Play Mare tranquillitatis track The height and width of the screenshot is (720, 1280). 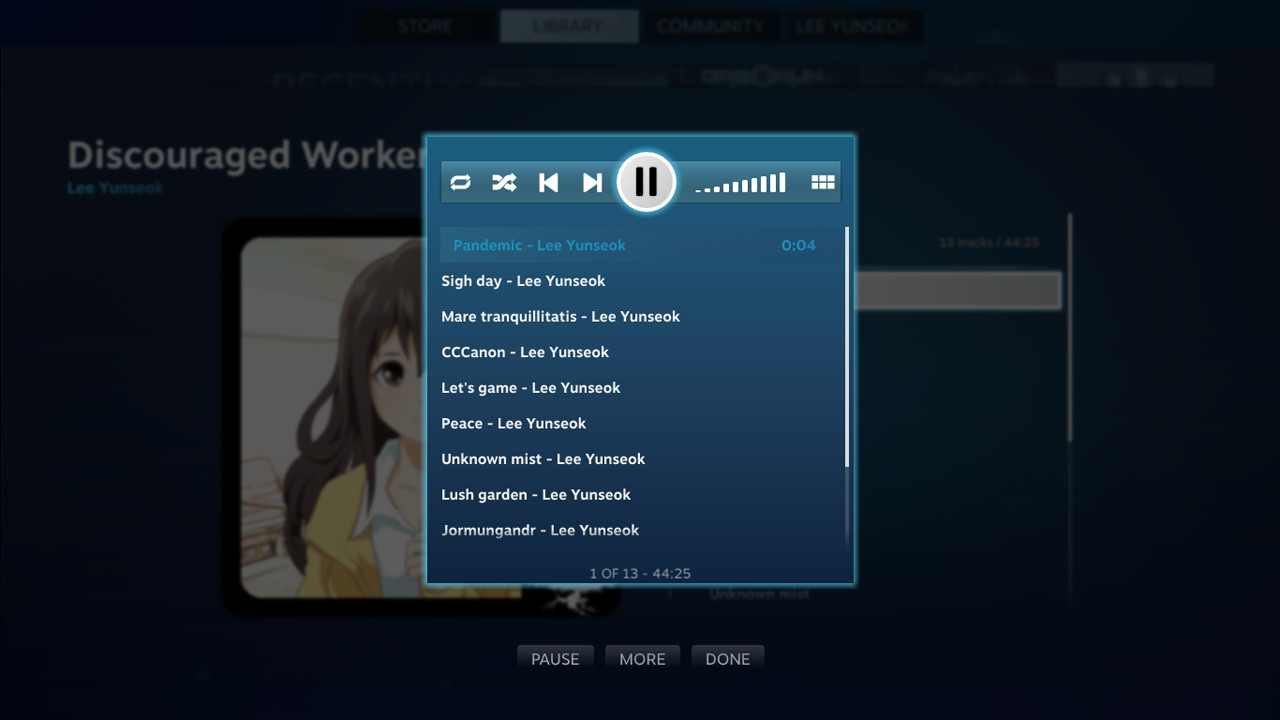642,316
